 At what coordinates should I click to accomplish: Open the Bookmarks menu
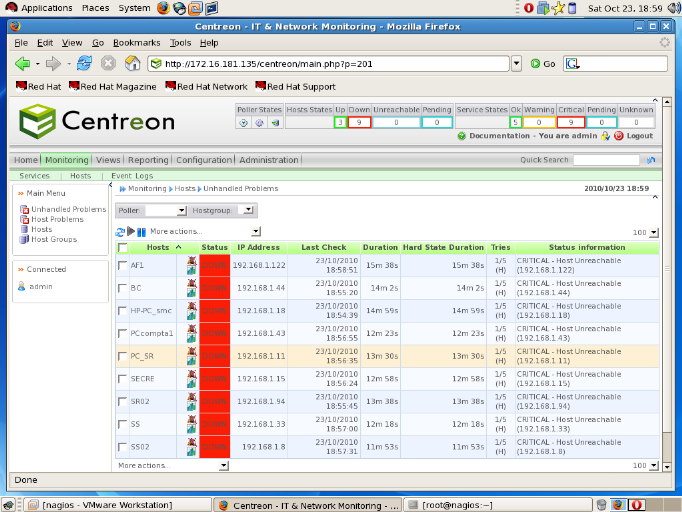pos(136,43)
